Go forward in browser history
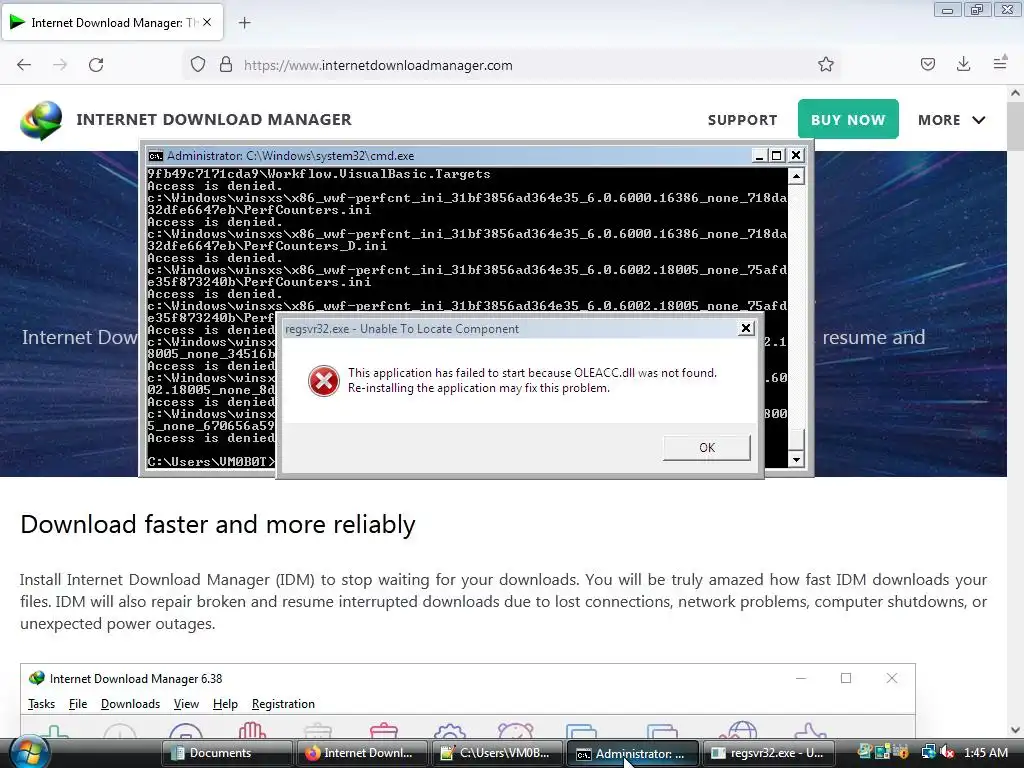Screen dimensions: 1024x768 [x=60, y=65]
